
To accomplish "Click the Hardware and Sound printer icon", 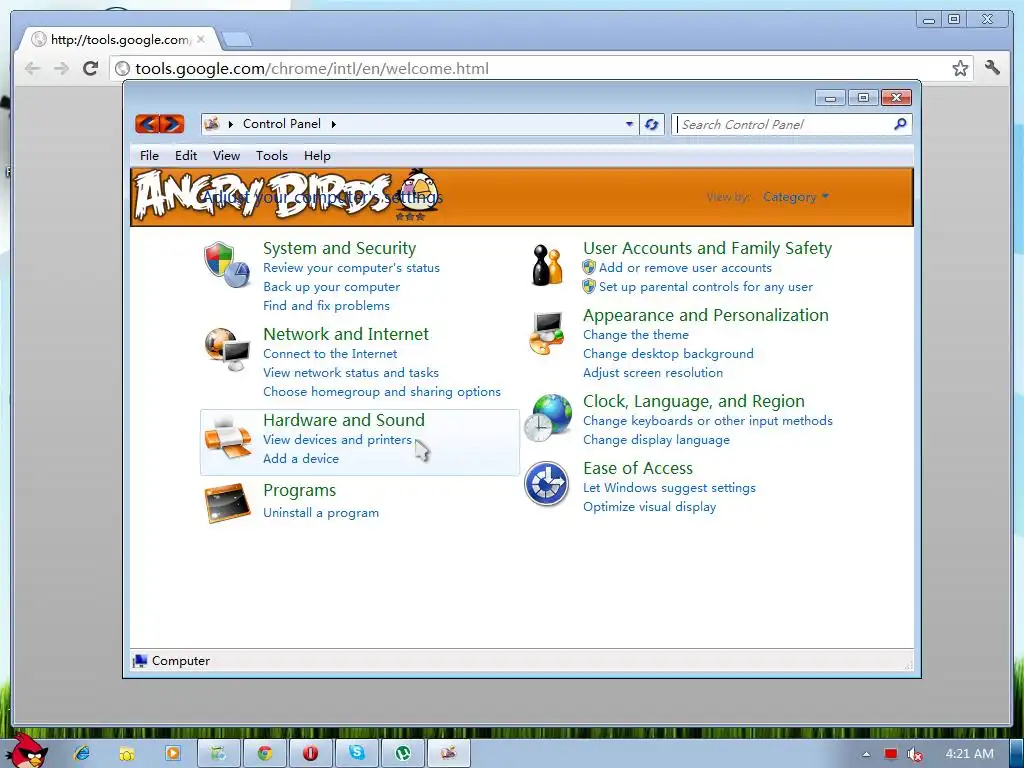I will [x=227, y=436].
